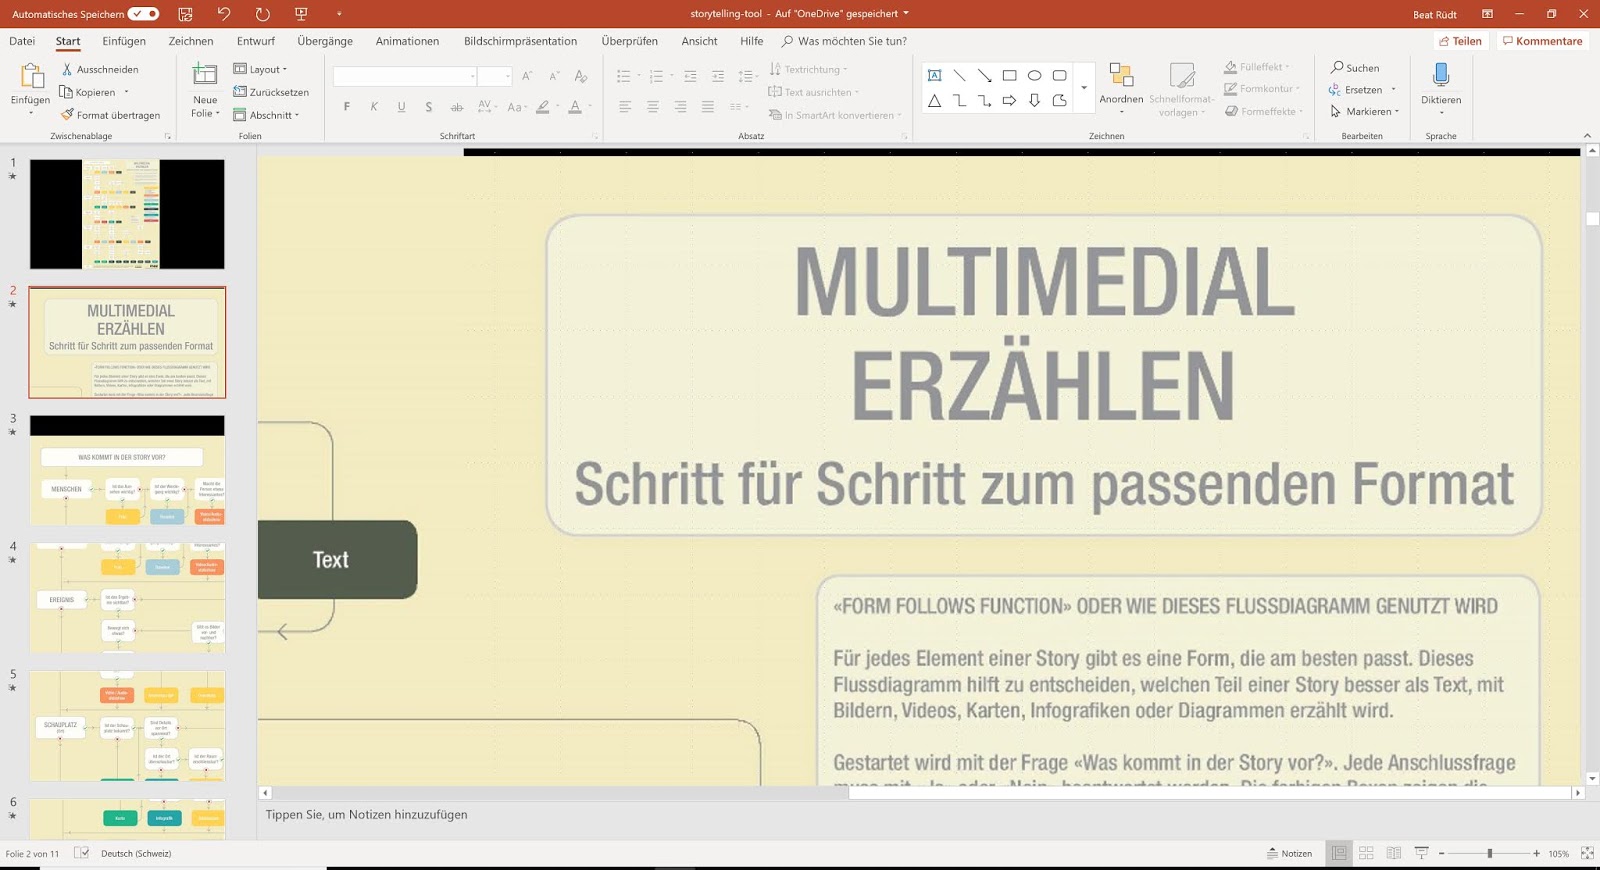
Task: Open the Kommentare pane
Action: [x=1542, y=41]
